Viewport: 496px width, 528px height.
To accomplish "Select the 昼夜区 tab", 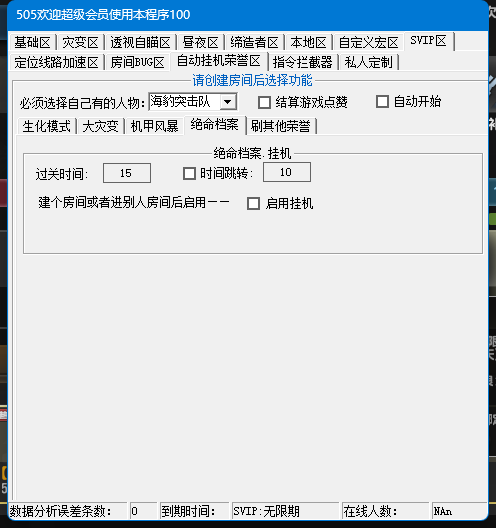I will [200, 43].
